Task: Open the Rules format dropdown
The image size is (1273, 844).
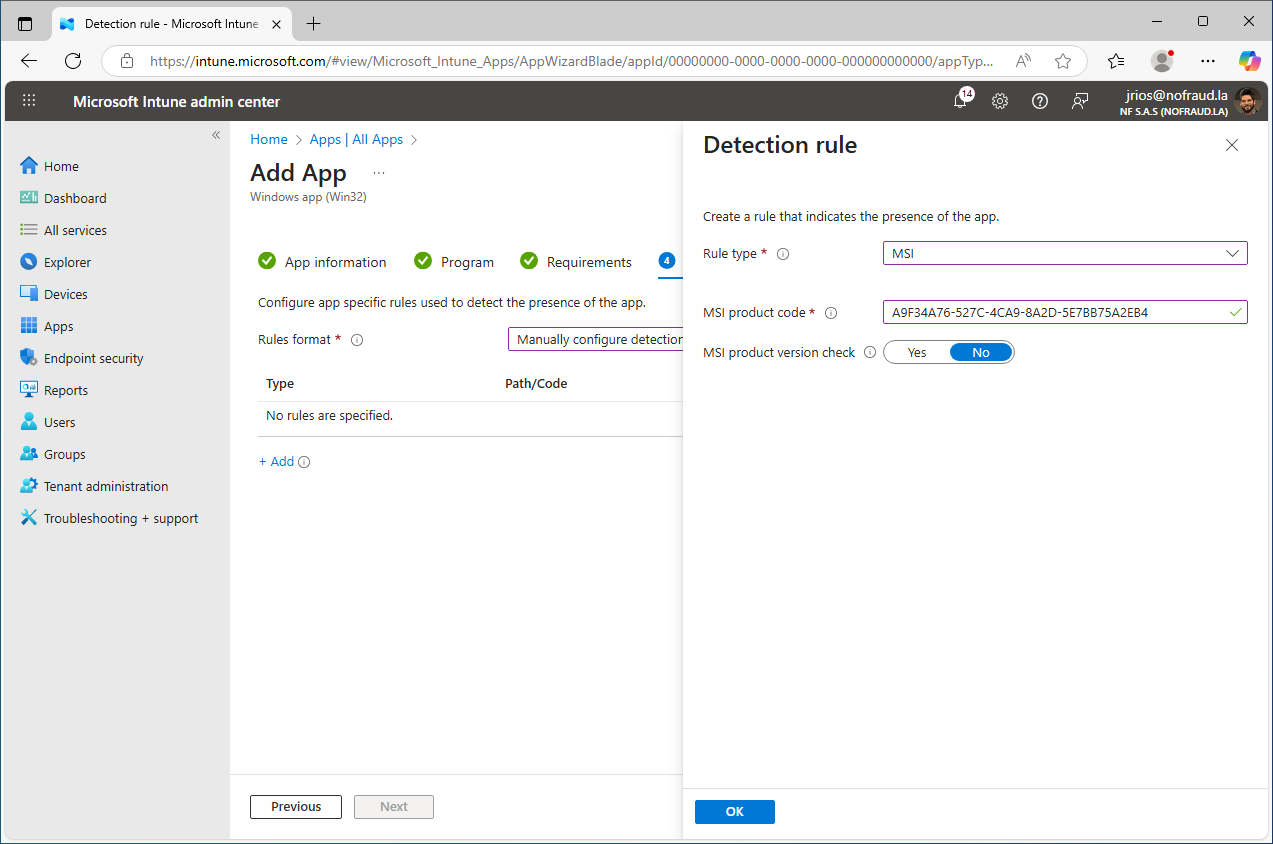Action: click(596, 339)
